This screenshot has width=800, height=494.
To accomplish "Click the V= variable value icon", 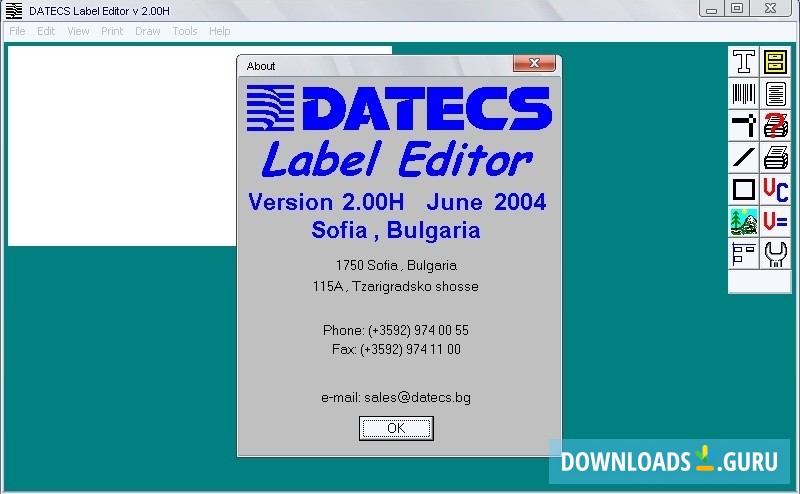I will point(776,221).
